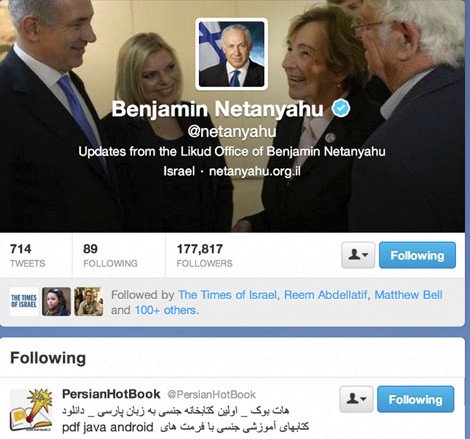This screenshot has height=439, width=470.
Task: Open Matthew Bell's follower avatar
Action: pos(88,301)
